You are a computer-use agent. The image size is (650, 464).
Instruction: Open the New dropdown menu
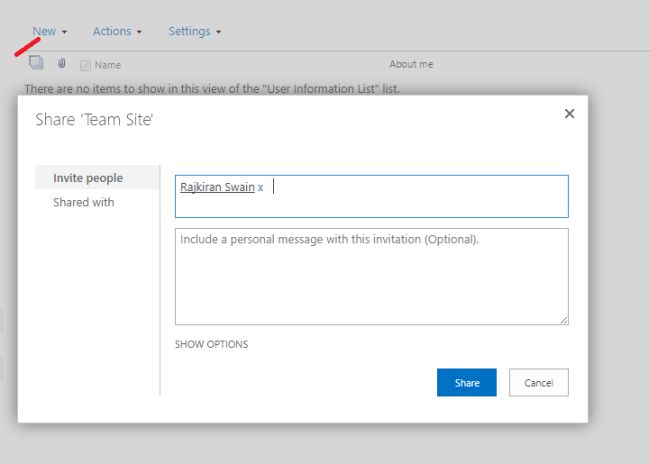49,31
